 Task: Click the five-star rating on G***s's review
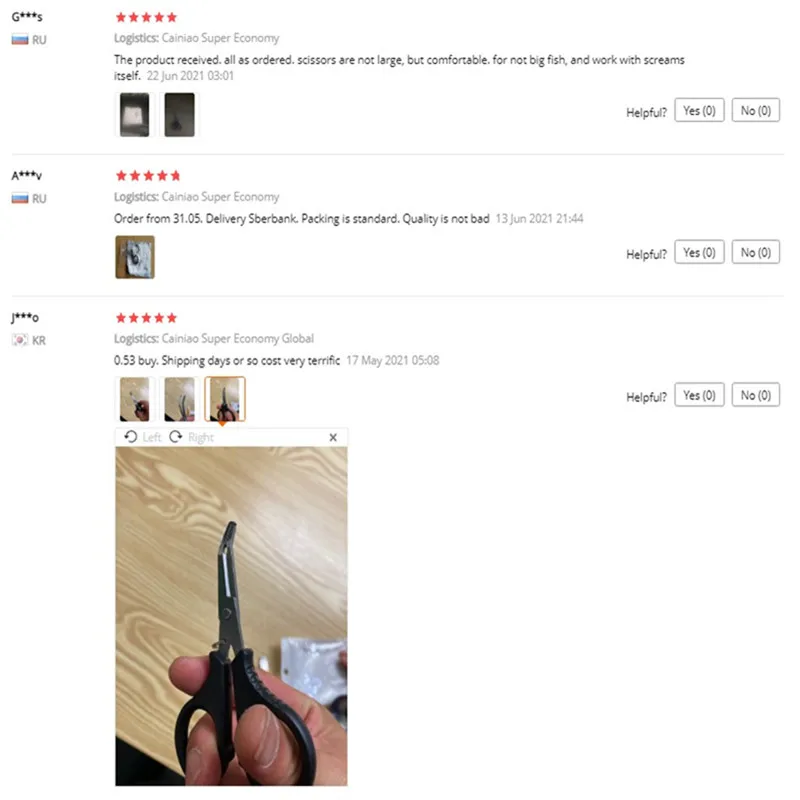pos(146,17)
